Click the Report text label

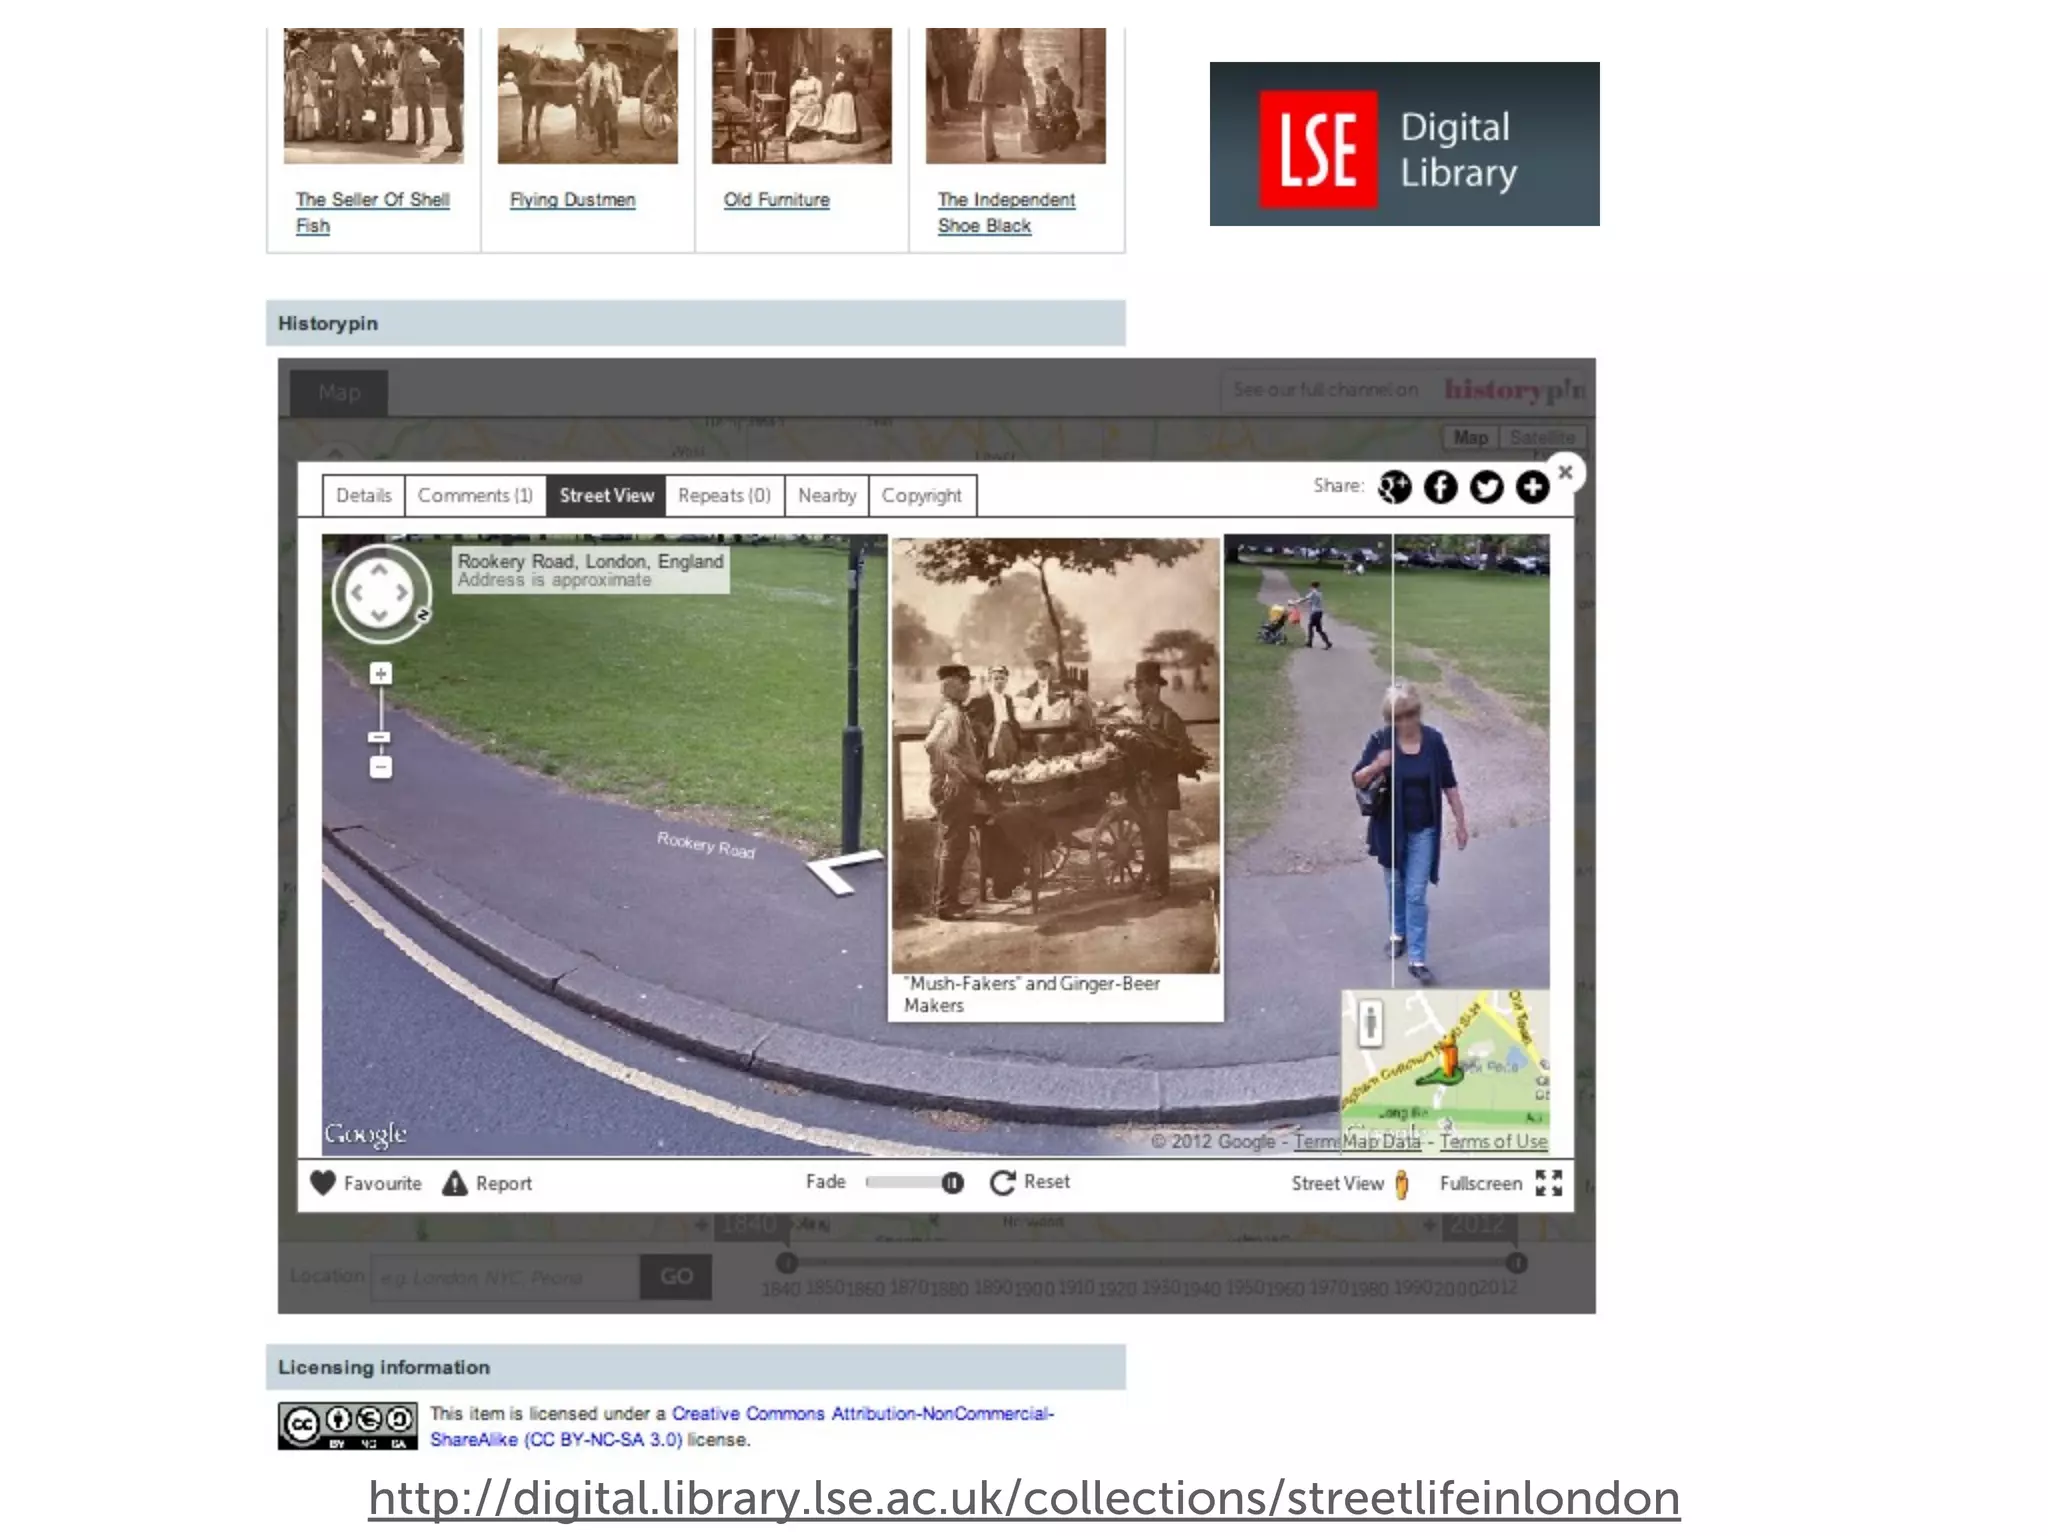point(503,1183)
